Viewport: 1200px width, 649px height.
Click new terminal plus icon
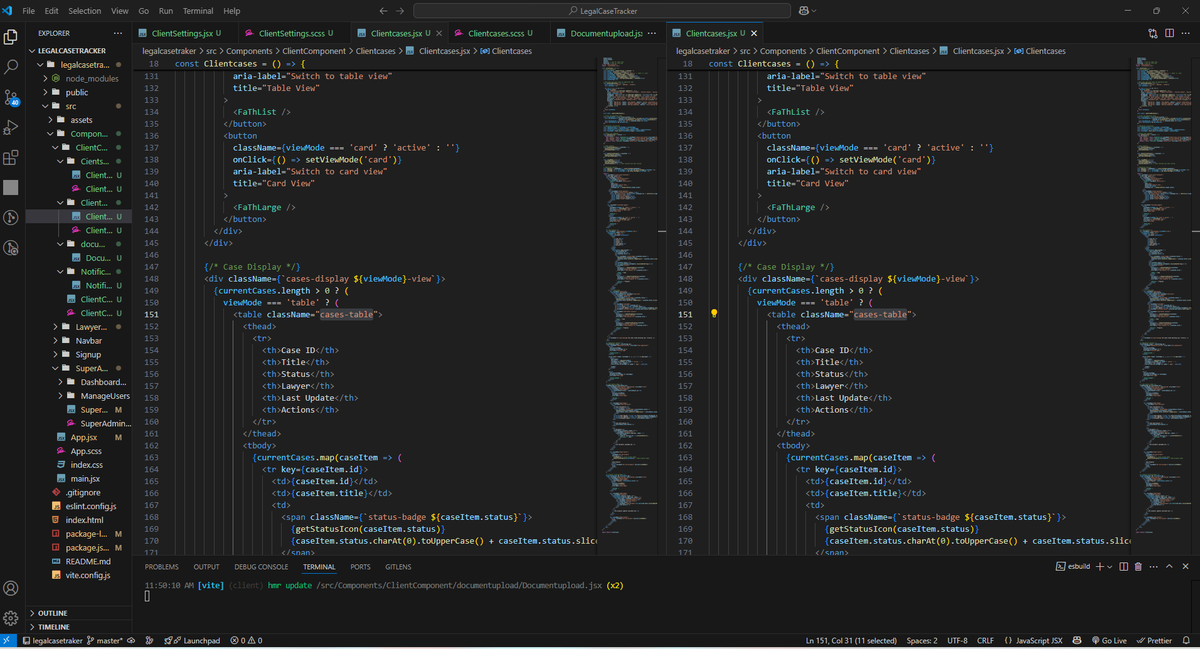(1098, 566)
